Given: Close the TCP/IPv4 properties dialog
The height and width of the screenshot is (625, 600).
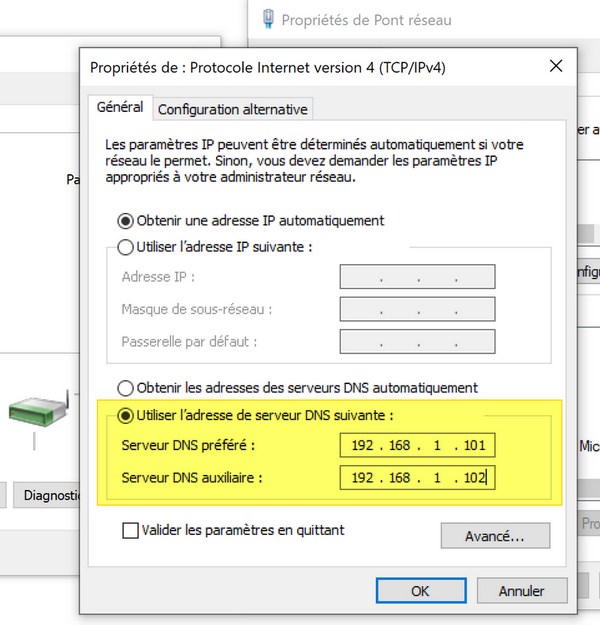Looking at the screenshot, I should (x=556, y=66).
